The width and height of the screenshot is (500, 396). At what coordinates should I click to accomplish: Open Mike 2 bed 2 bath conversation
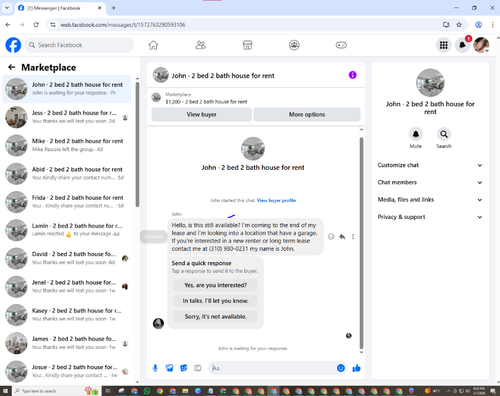67,145
